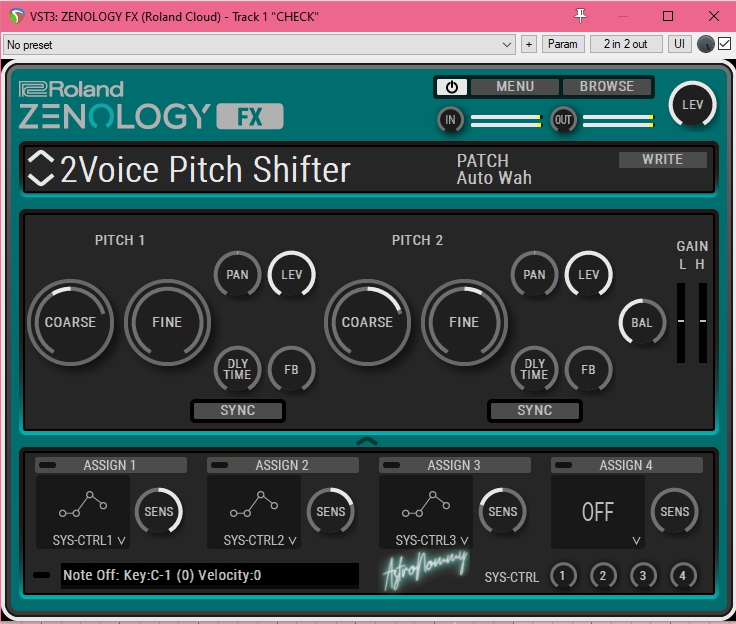
Task: Click the WRITE button
Action: pyautogui.click(x=662, y=160)
